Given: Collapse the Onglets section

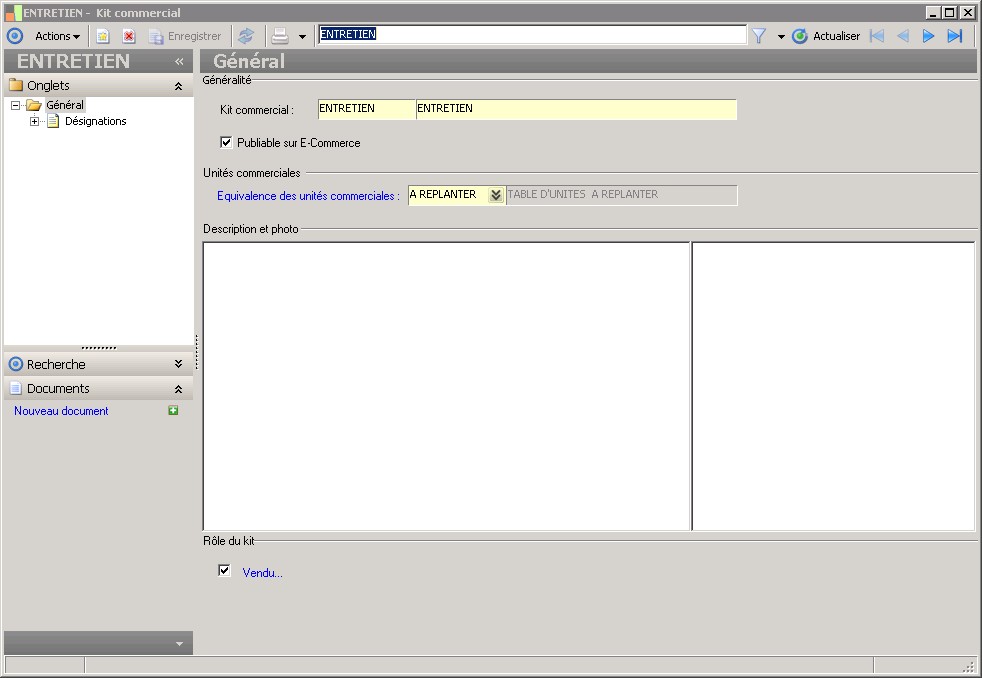Looking at the screenshot, I should [178, 86].
